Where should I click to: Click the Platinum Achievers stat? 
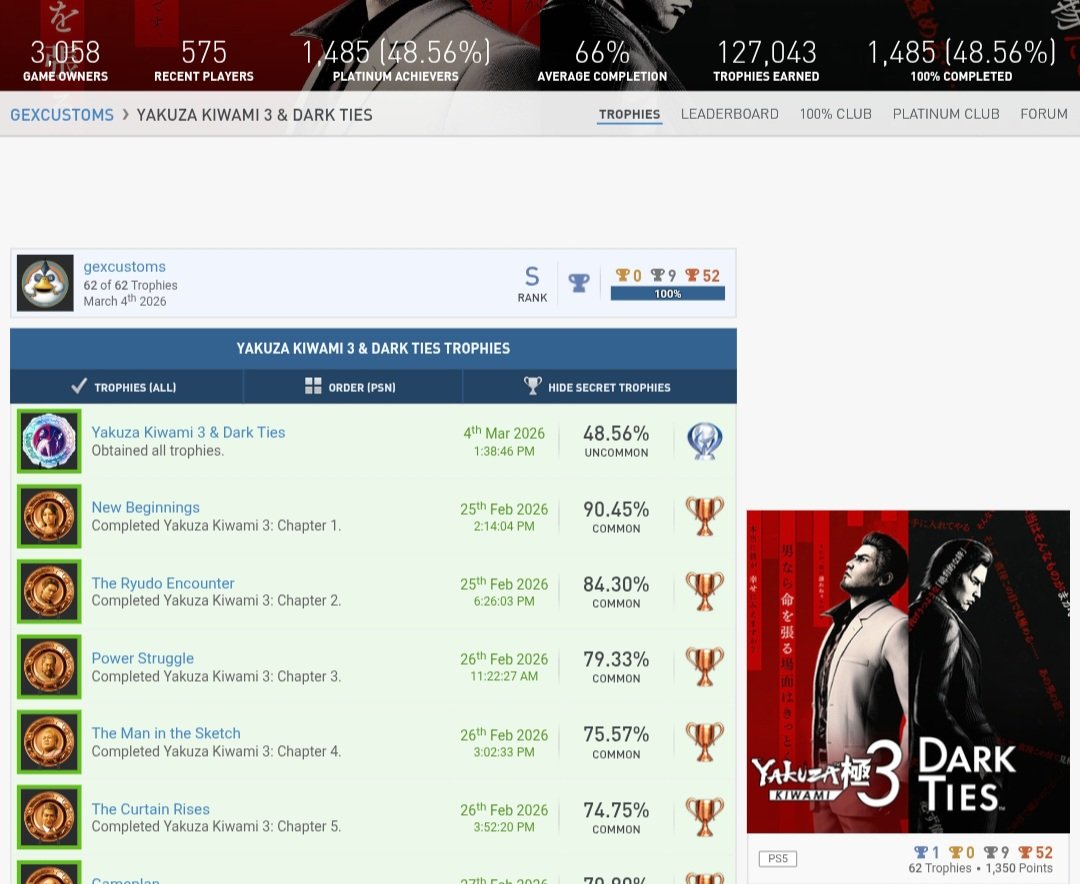[396, 61]
